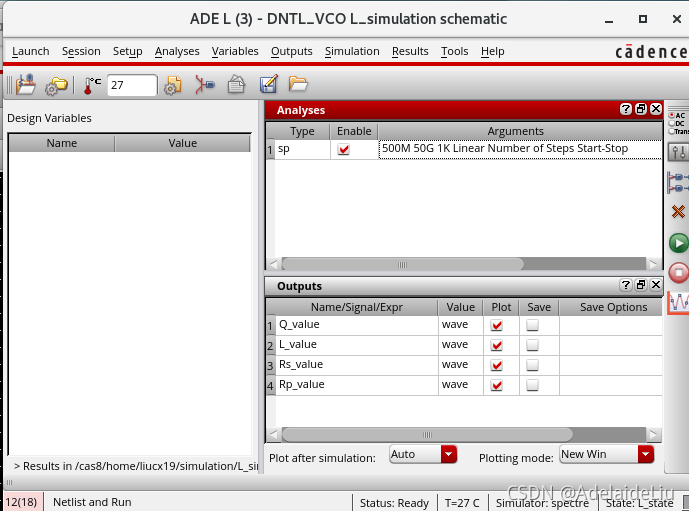Select the Q_value output row
The height and width of the screenshot is (511, 689).
point(464,325)
